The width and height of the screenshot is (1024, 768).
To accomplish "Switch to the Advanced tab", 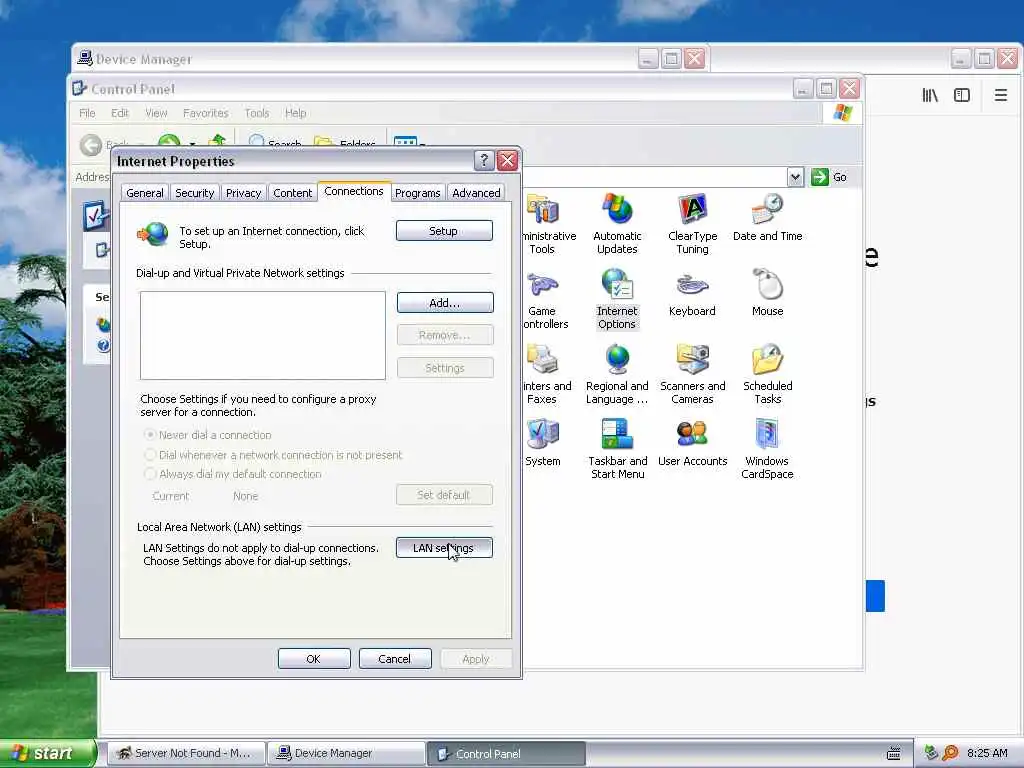I will click(x=477, y=193).
